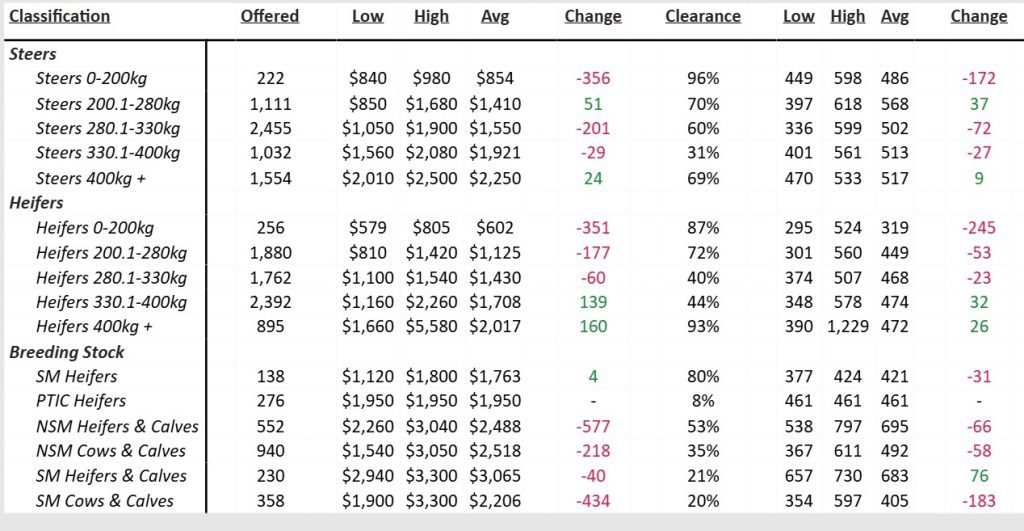The height and width of the screenshot is (531, 1024).
Task: Select the Breeding Stock section heading
Action: pyautogui.click(x=67, y=352)
